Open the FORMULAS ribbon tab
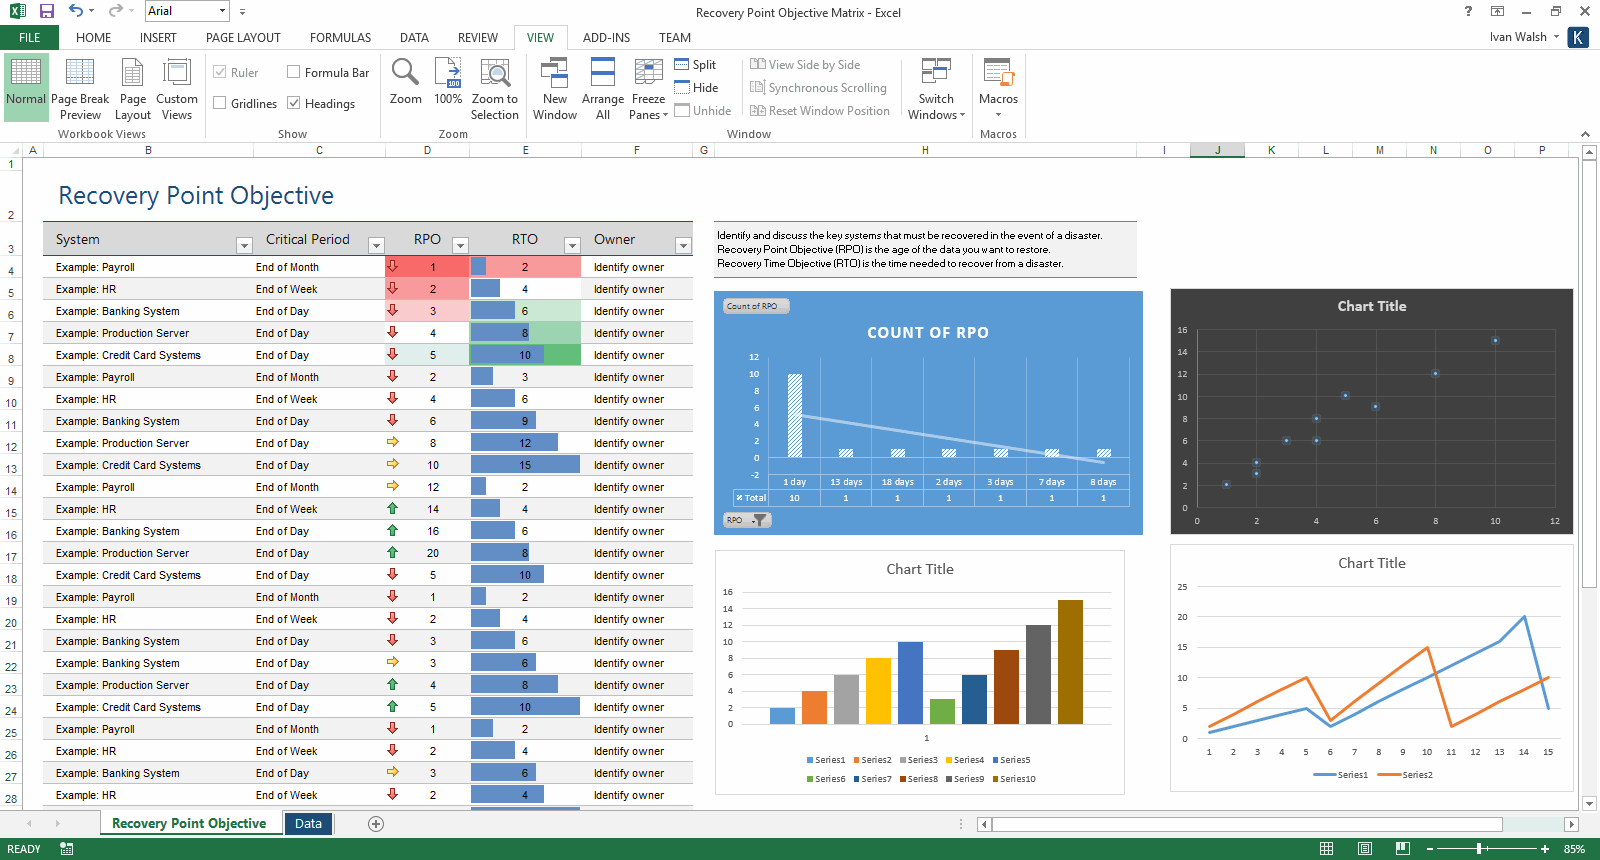The width and height of the screenshot is (1600, 860). pyautogui.click(x=340, y=38)
